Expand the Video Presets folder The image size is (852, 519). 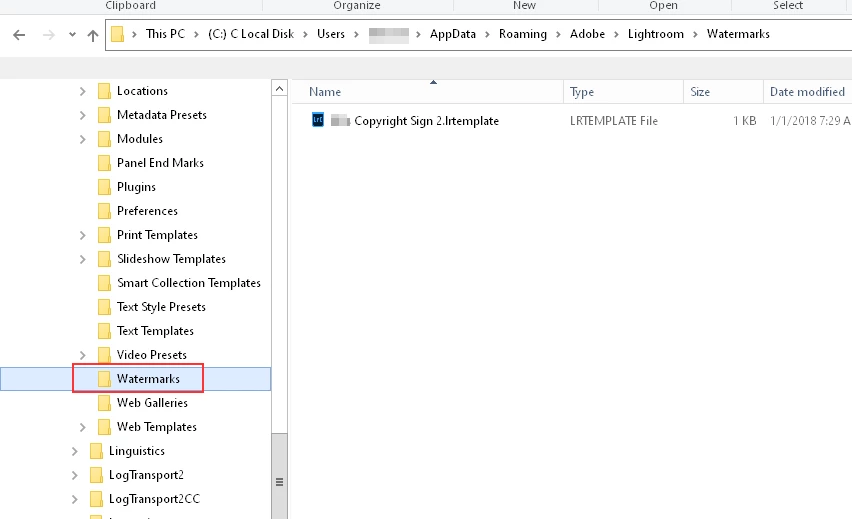83,355
